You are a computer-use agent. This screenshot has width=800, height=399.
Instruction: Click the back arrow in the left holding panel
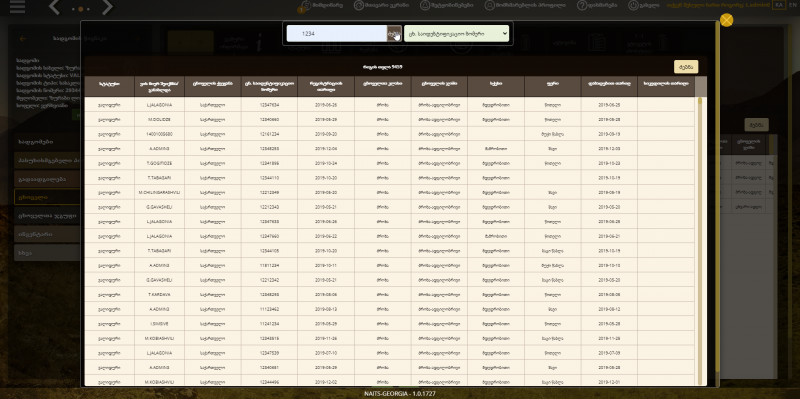point(22,39)
